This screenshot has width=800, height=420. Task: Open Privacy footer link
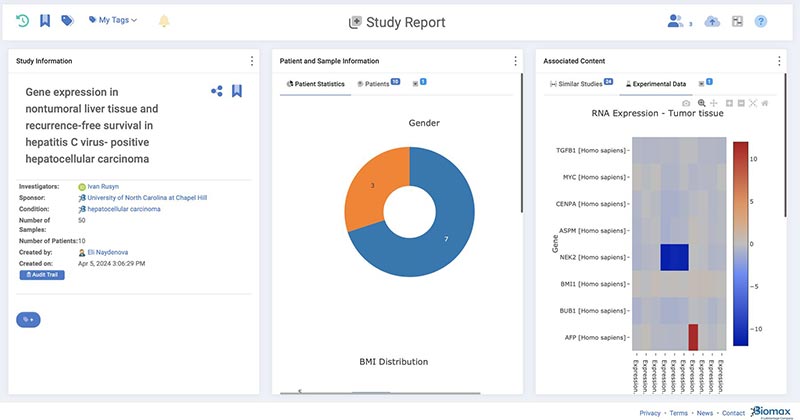point(649,413)
